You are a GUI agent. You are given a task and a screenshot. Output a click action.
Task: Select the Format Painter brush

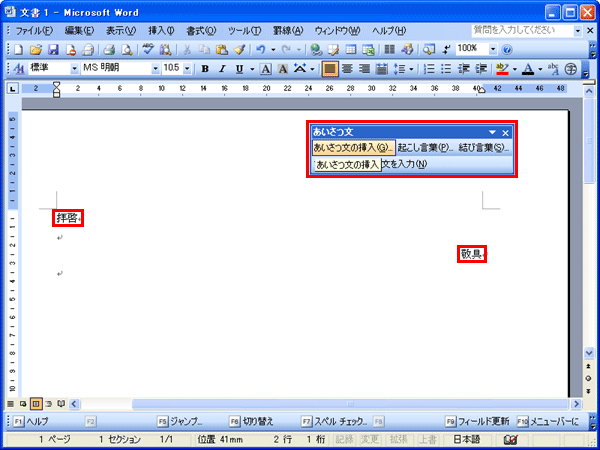239,49
